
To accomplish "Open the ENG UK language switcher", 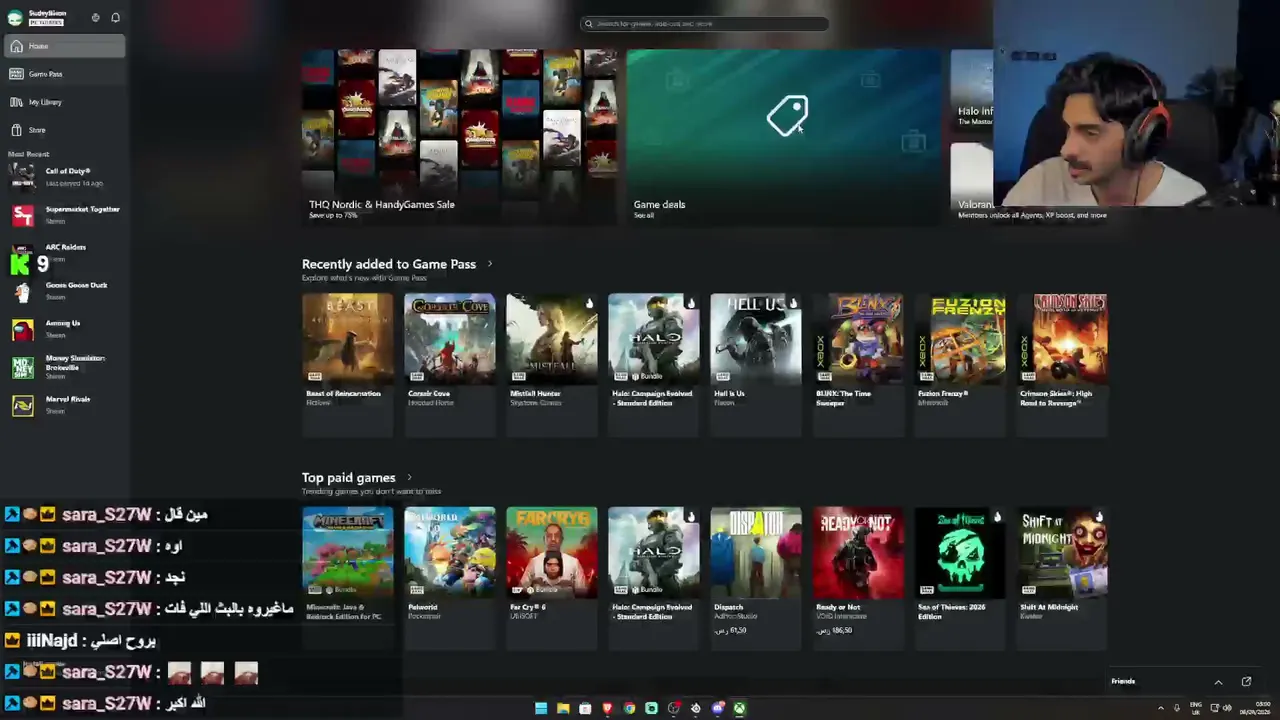I will pos(1196,709).
